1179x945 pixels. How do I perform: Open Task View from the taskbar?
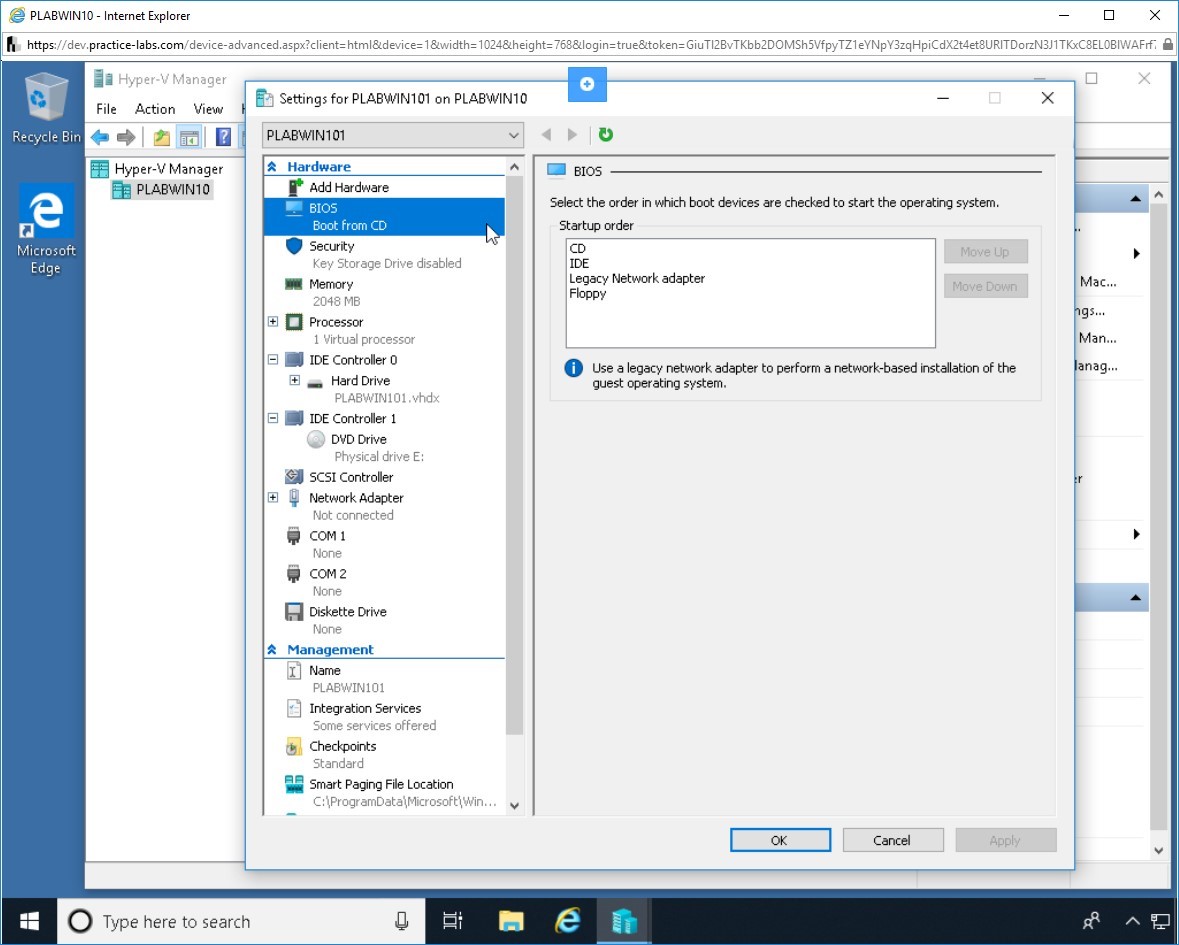coord(453,921)
